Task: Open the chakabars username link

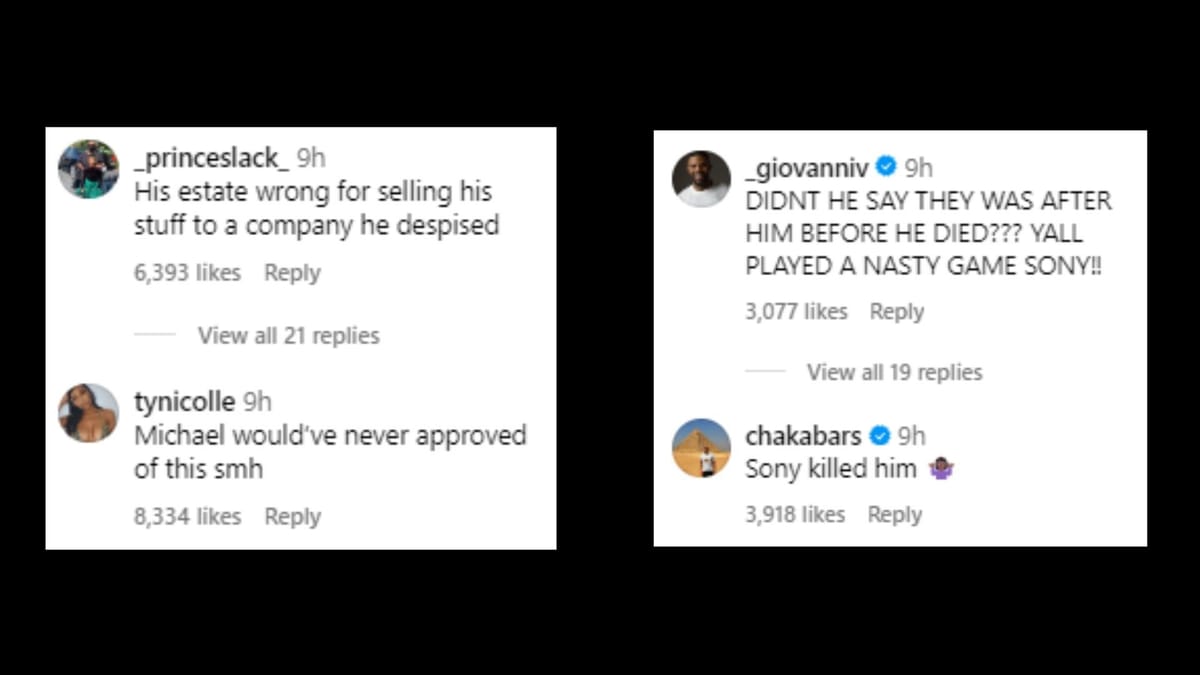Action: coord(804,436)
